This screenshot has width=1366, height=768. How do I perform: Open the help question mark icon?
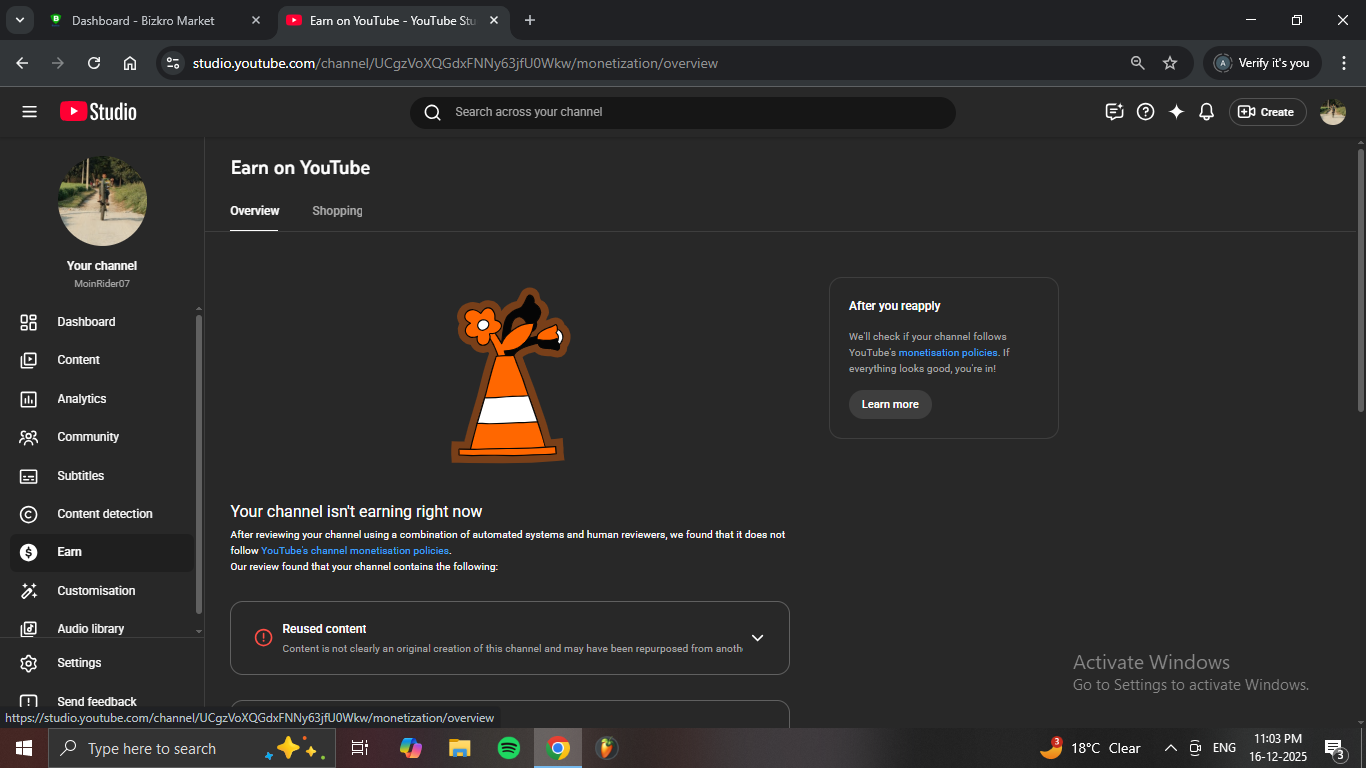point(1146,112)
